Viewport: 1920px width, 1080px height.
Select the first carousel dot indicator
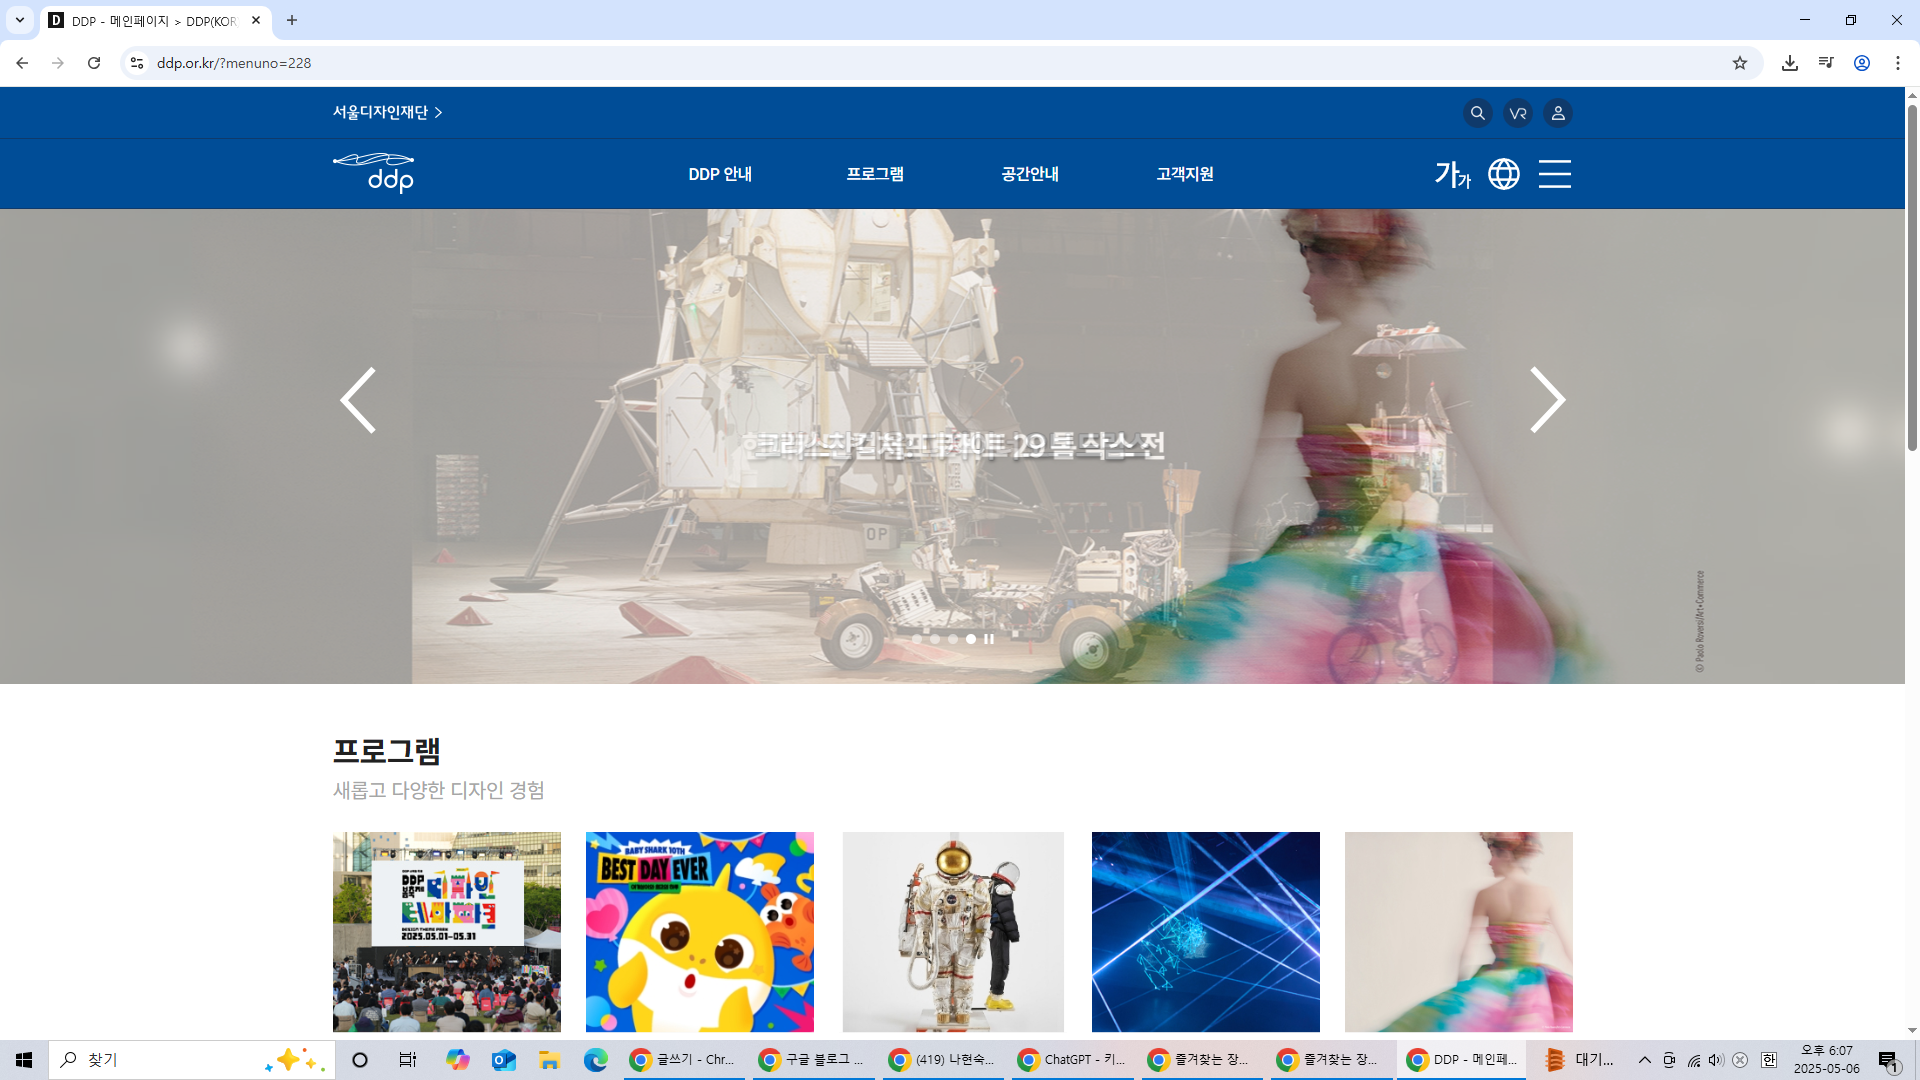(x=917, y=639)
